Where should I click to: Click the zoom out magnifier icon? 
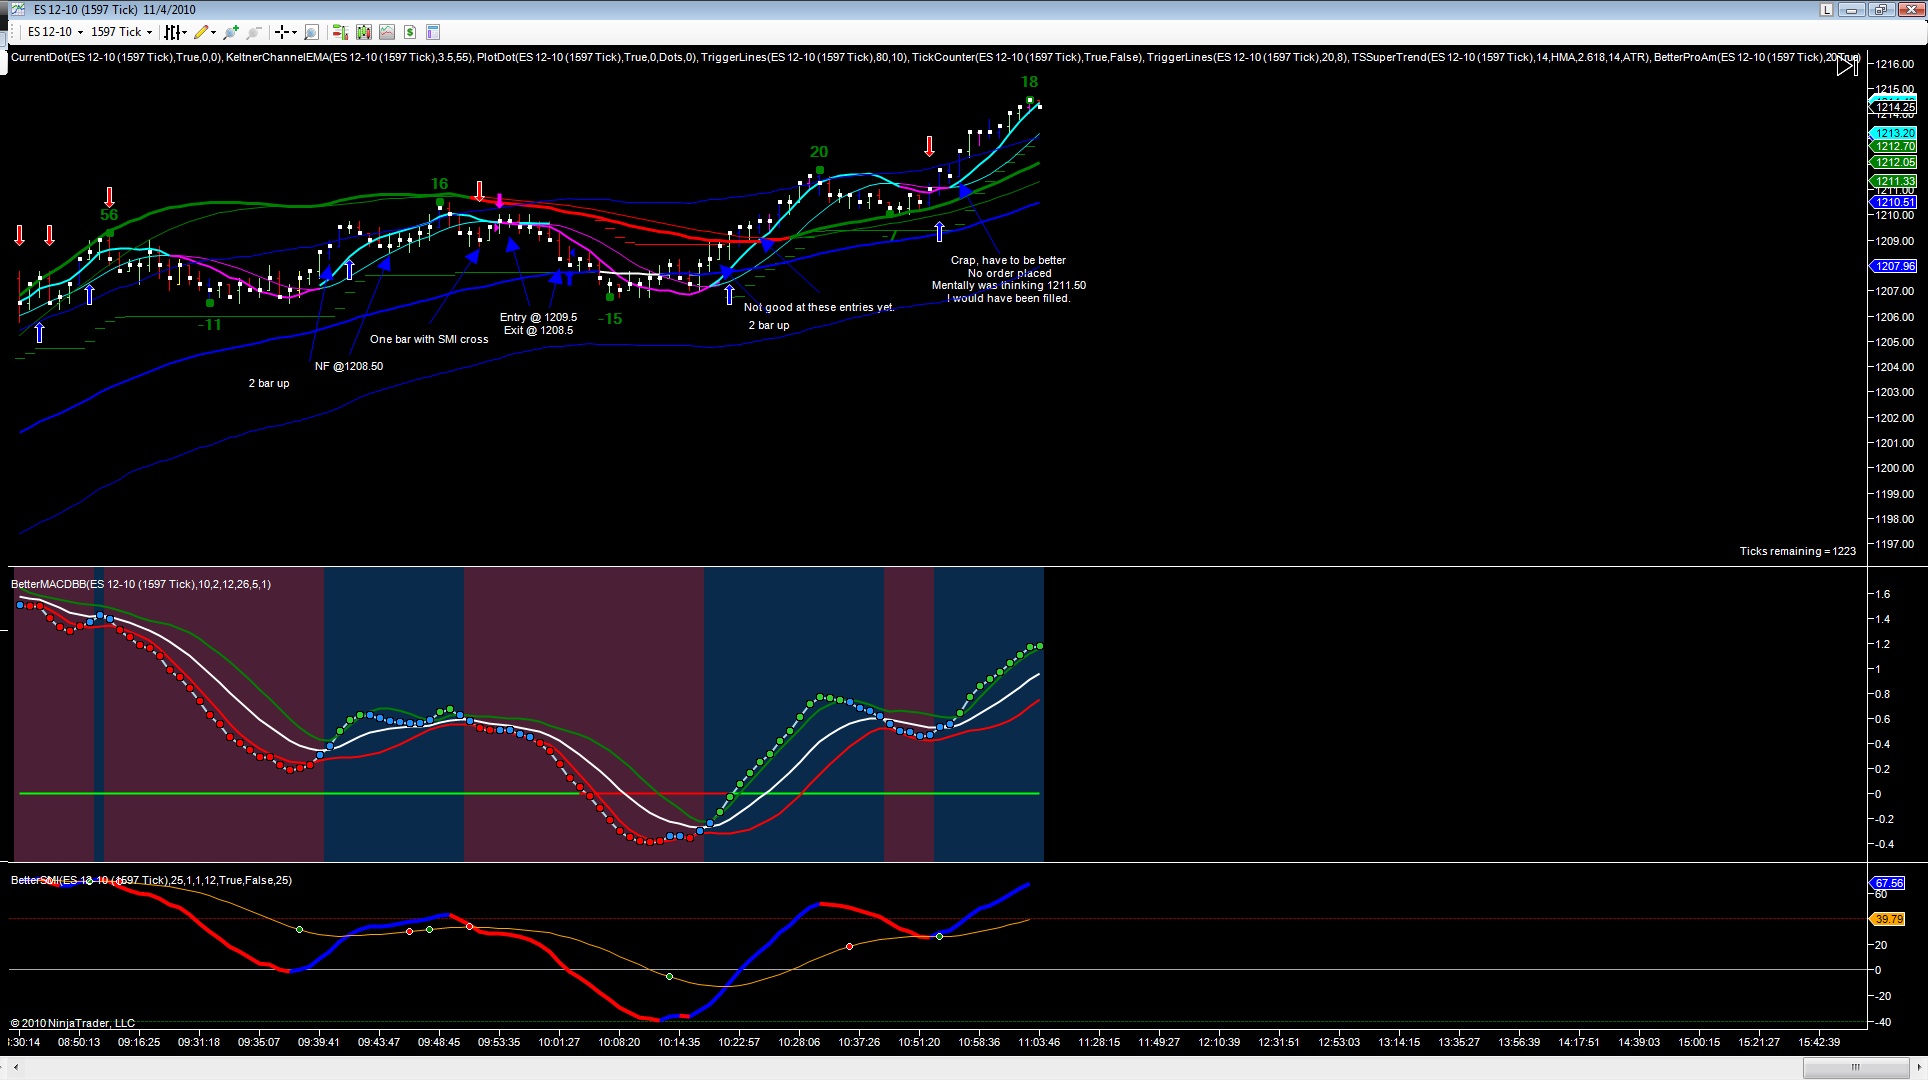coord(254,32)
